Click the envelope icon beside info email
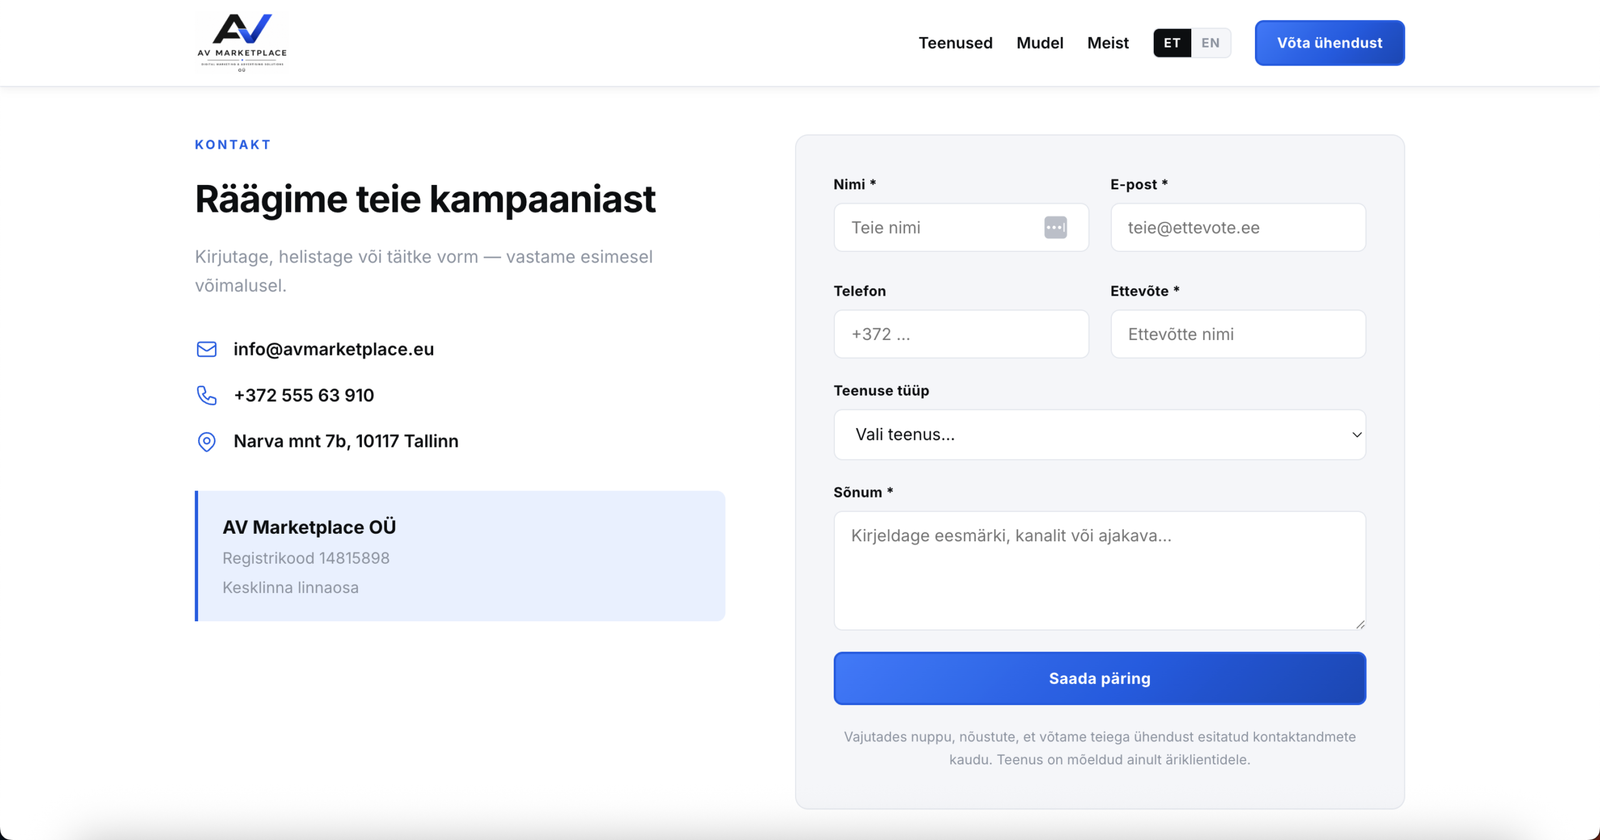The image size is (1600, 840). click(207, 349)
